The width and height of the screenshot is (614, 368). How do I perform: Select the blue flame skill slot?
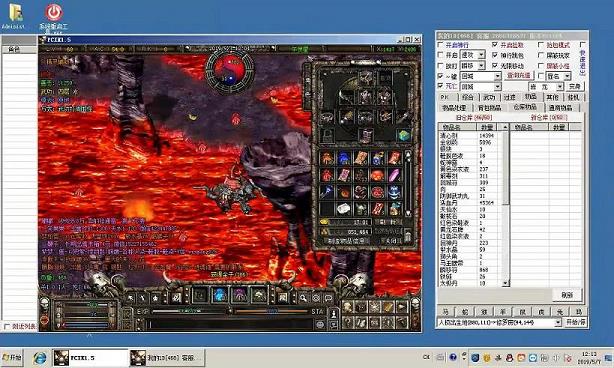click(x=219, y=296)
